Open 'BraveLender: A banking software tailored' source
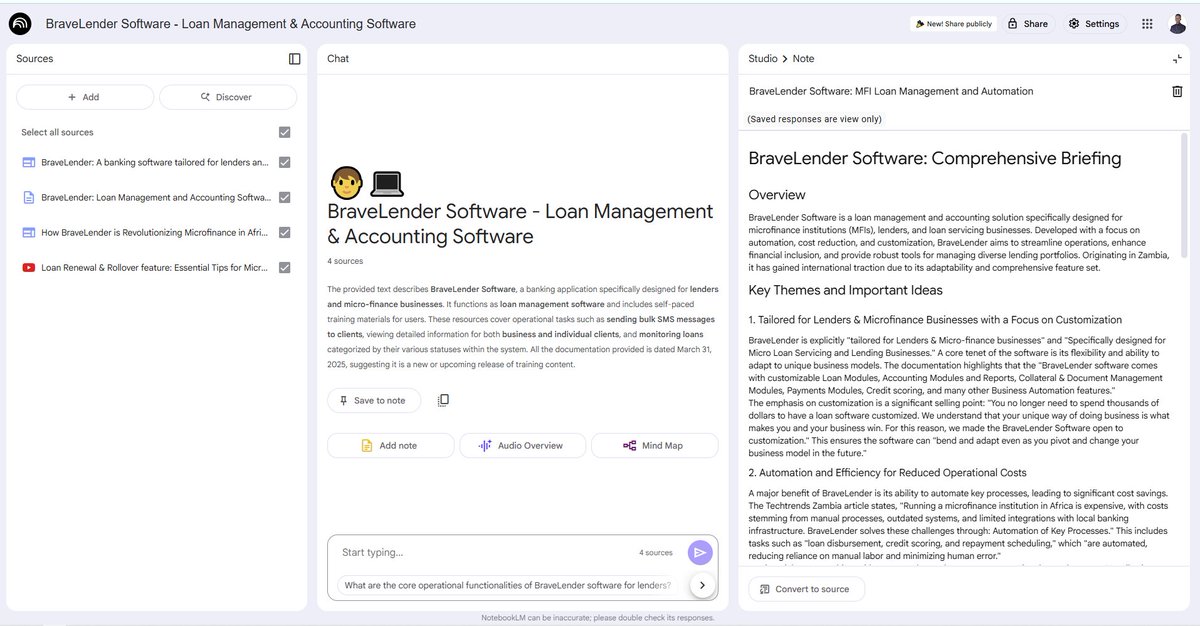This screenshot has height=626, width=1200. tap(155, 162)
